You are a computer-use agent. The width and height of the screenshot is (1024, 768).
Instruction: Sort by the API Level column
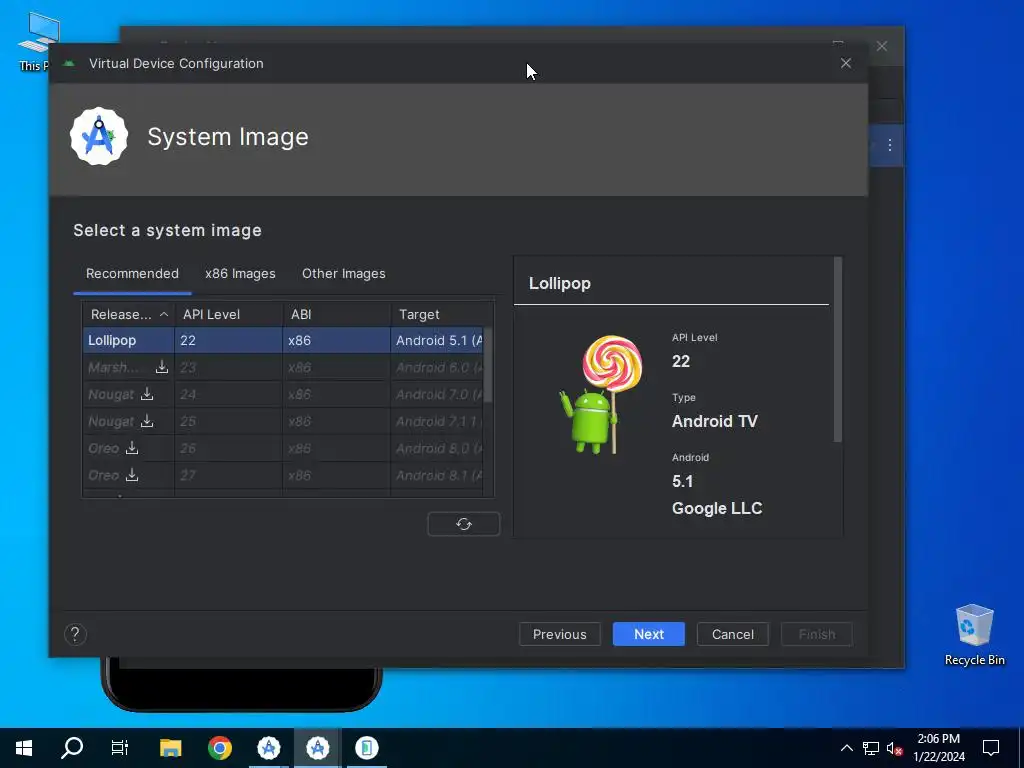(x=229, y=314)
